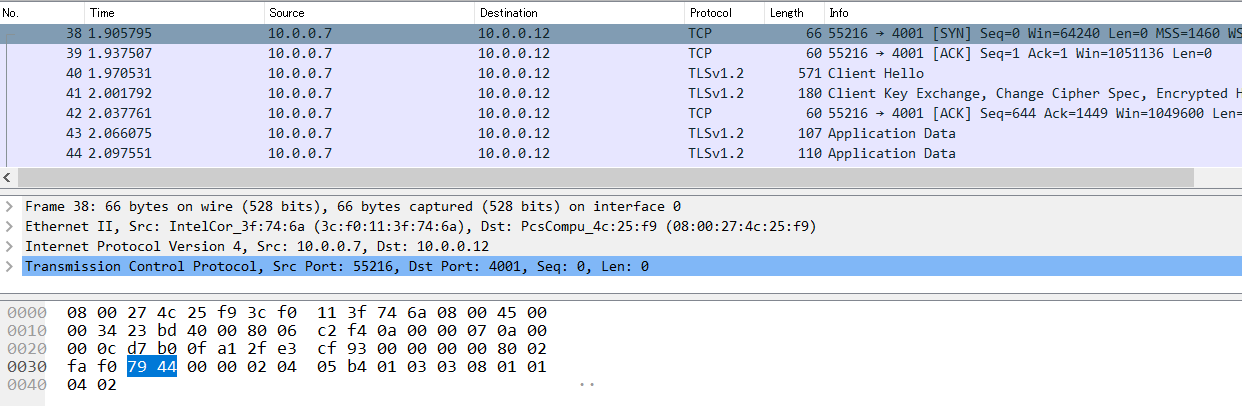Click length value 571
Screen dimensions: 1242x406
[x=809, y=73]
